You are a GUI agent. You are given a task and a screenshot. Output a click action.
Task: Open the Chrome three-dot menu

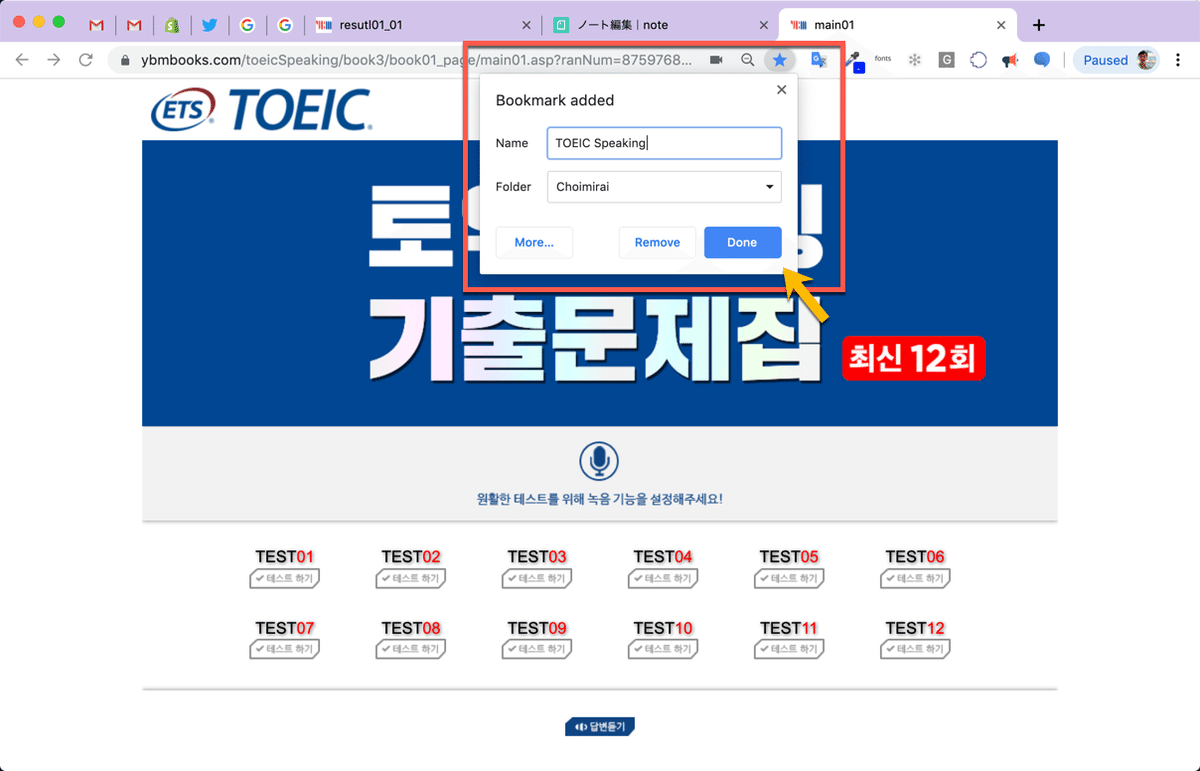pyautogui.click(x=1178, y=60)
